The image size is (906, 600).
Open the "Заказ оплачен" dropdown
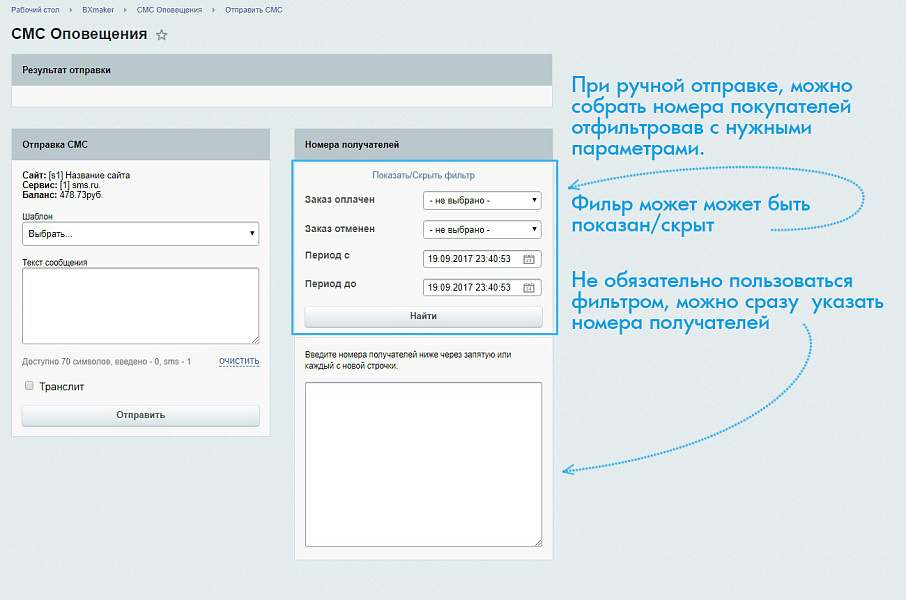click(481, 201)
